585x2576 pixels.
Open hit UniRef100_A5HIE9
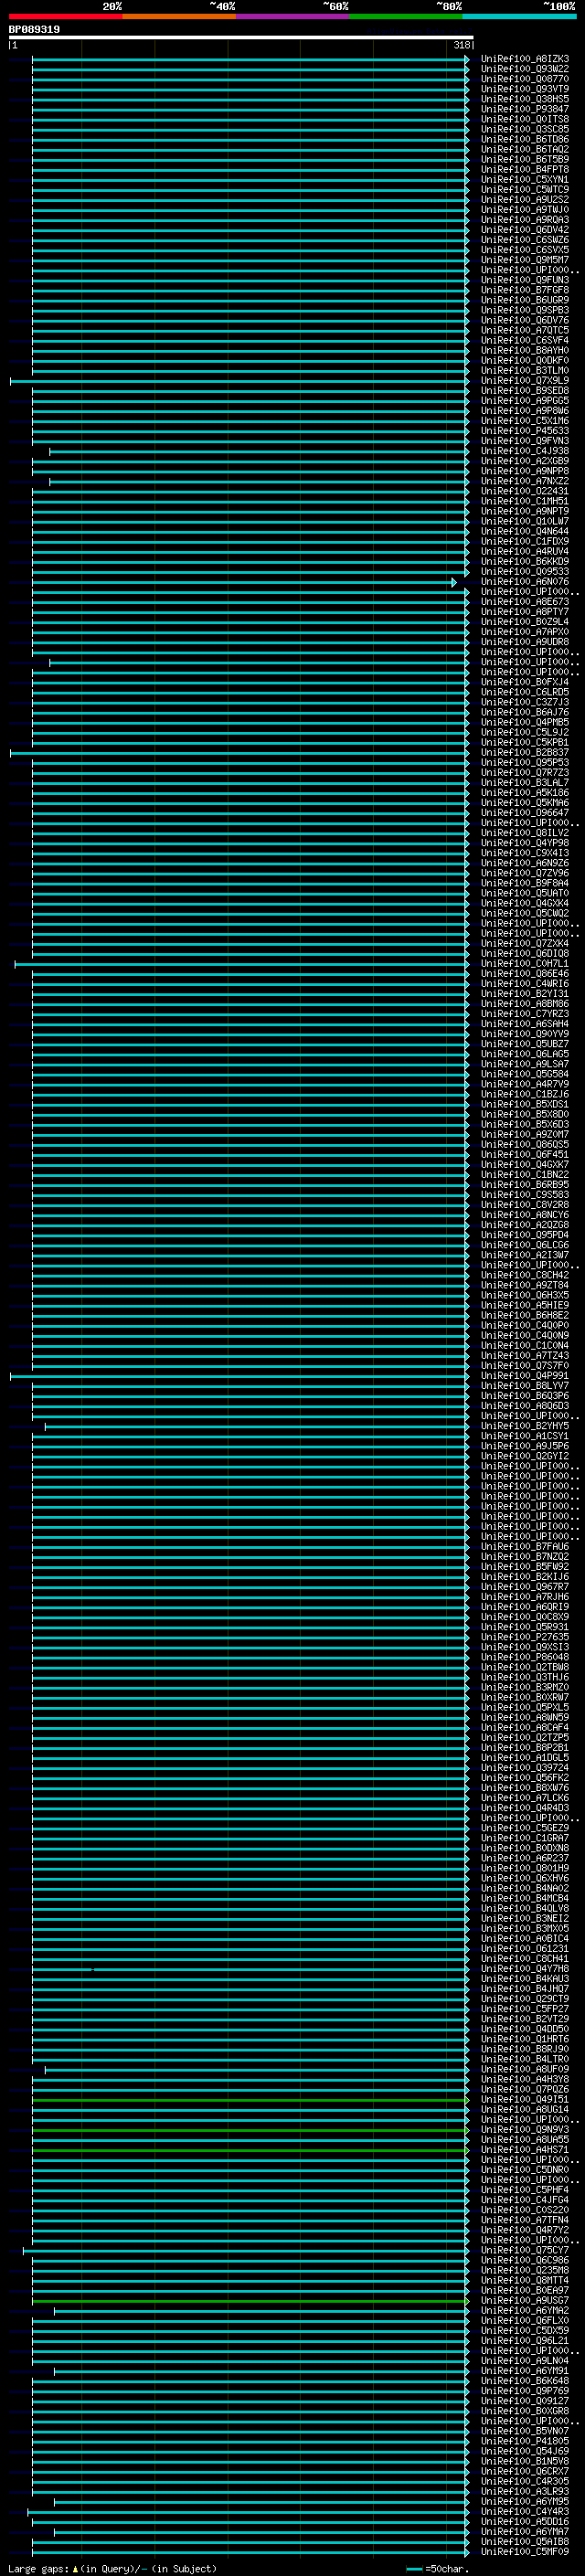(525, 1305)
